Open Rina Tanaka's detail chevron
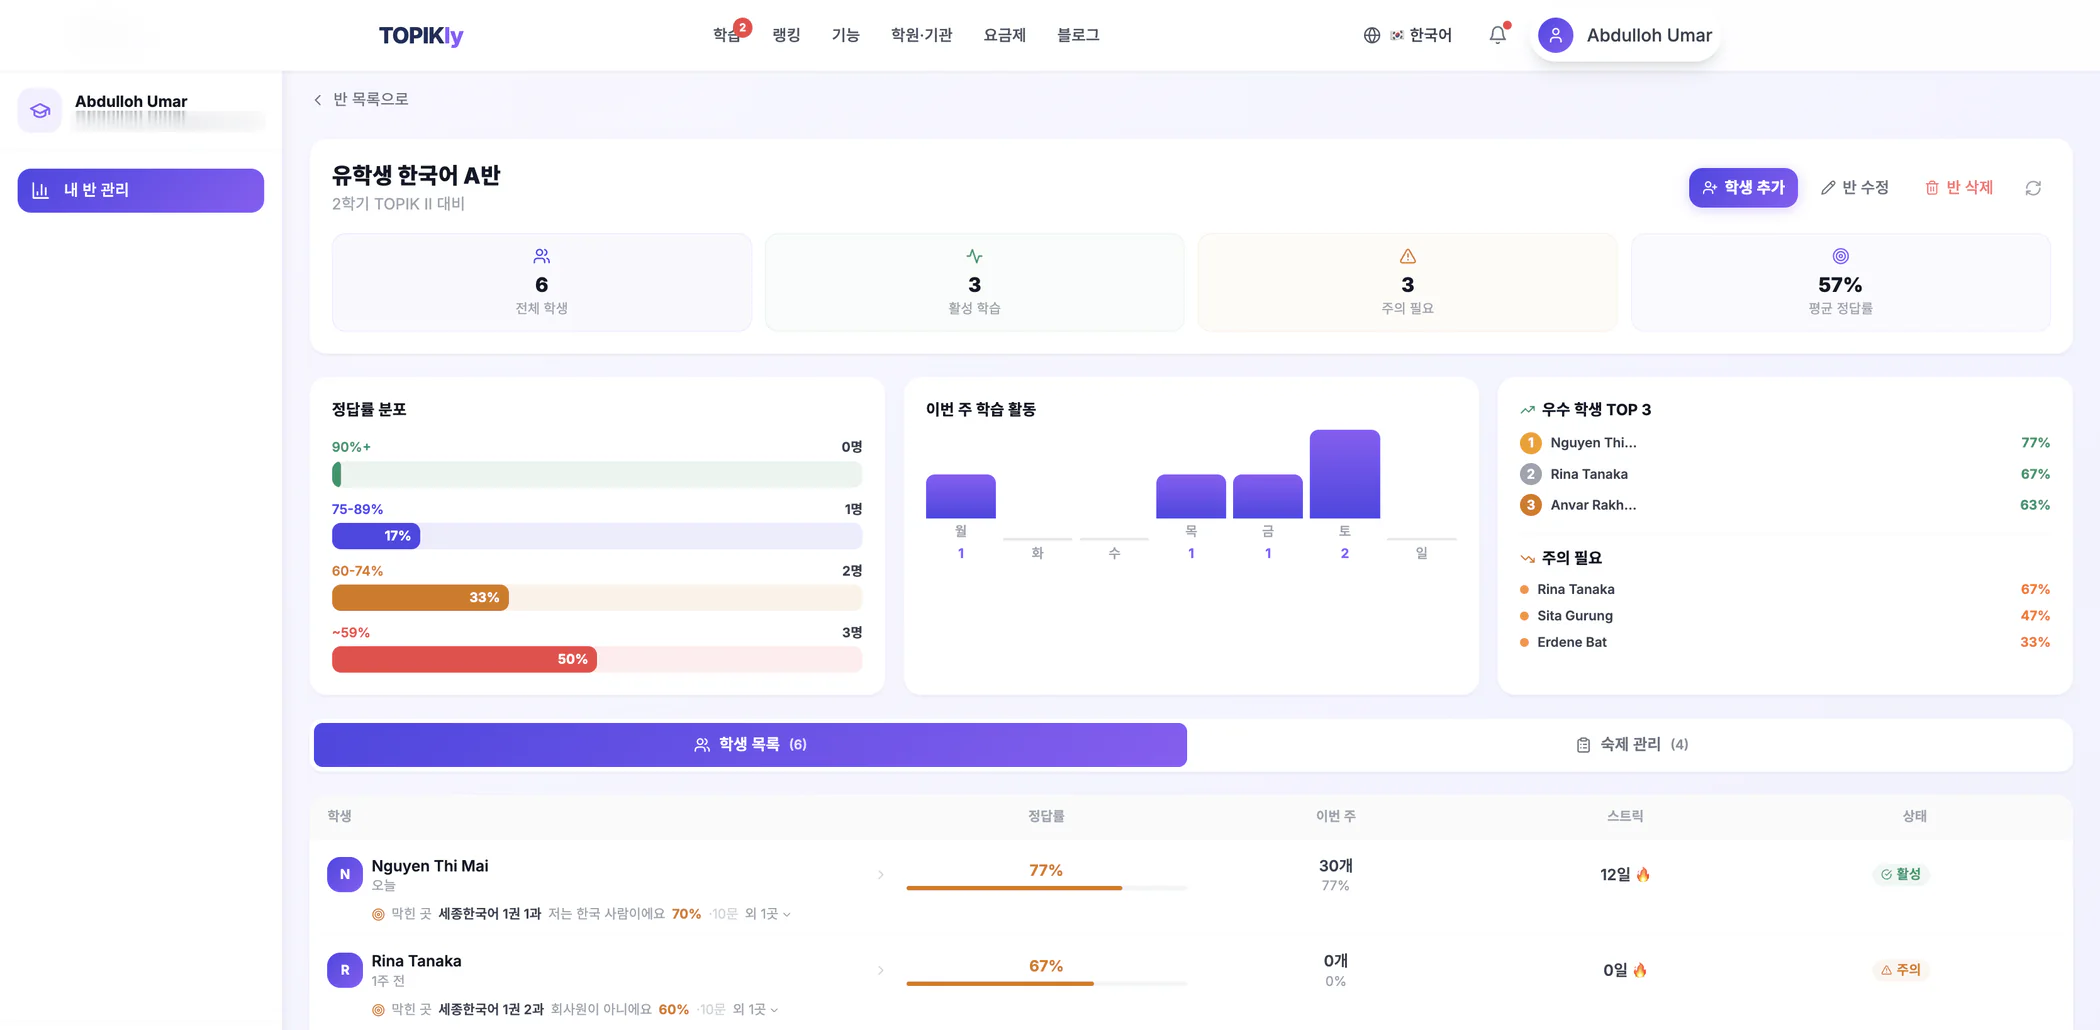Screen dimensions: 2100x1030 tap(880, 970)
